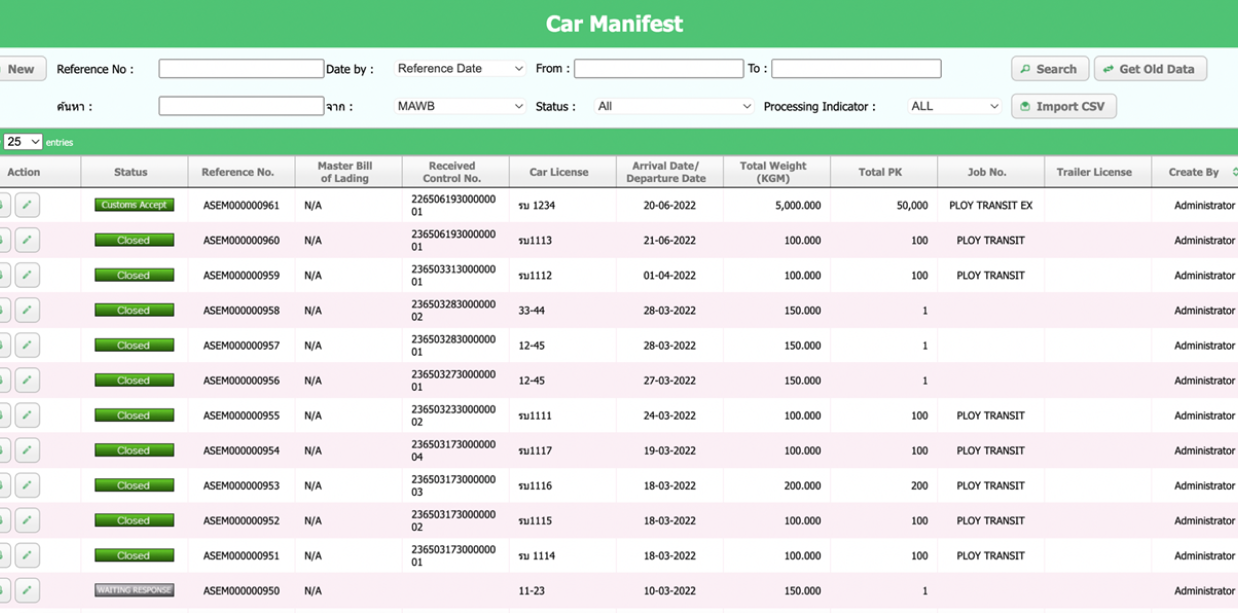Viewport: 1238px width, 613px height.
Task: Open edit for record ASEM000000958
Action: (x=27, y=310)
